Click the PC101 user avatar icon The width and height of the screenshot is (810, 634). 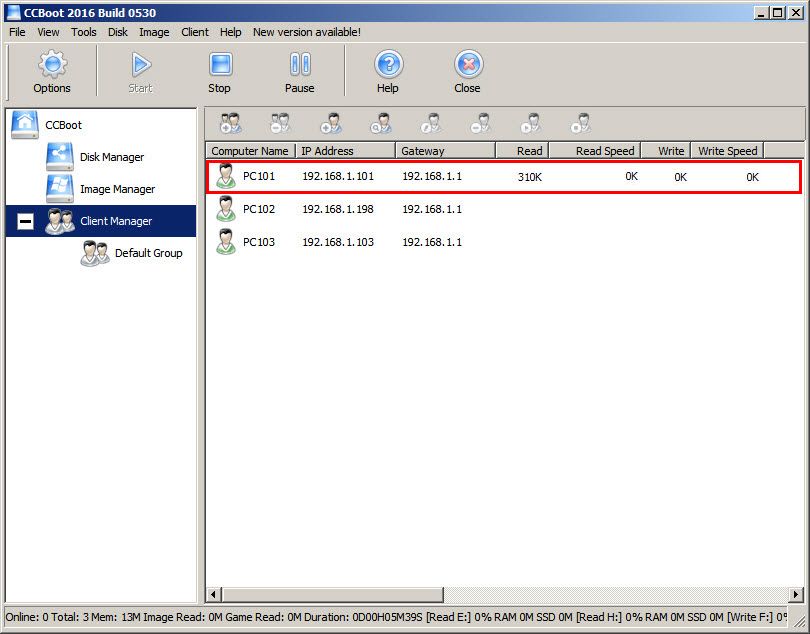[x=226, y=176]
